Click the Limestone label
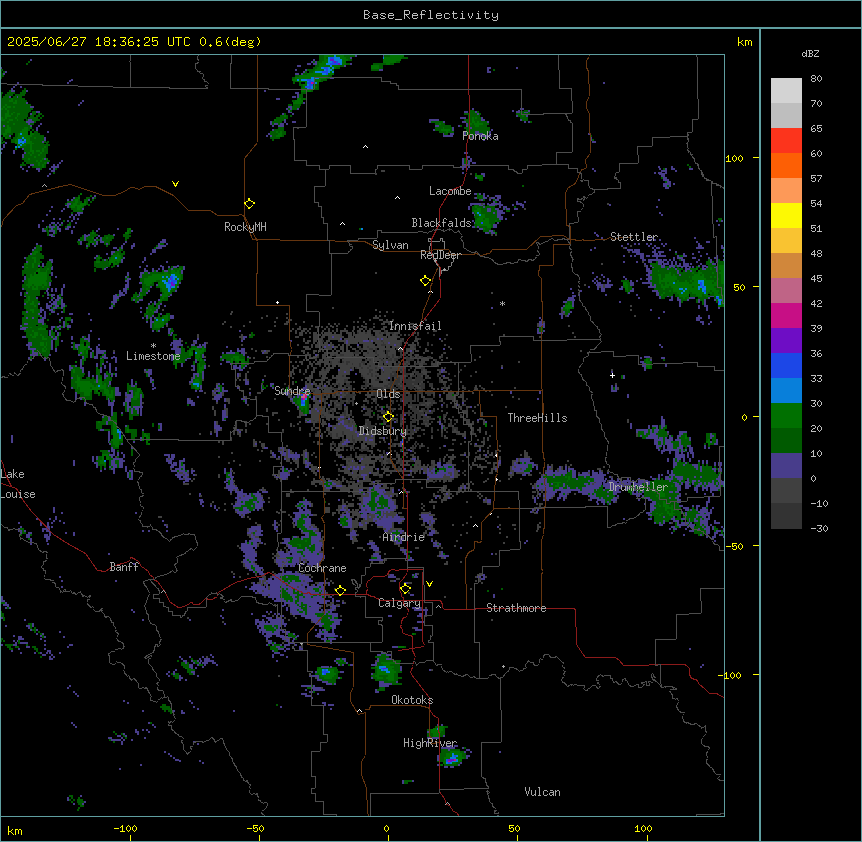The width and height of the screenshot is (862, 842). click(153, 356)
